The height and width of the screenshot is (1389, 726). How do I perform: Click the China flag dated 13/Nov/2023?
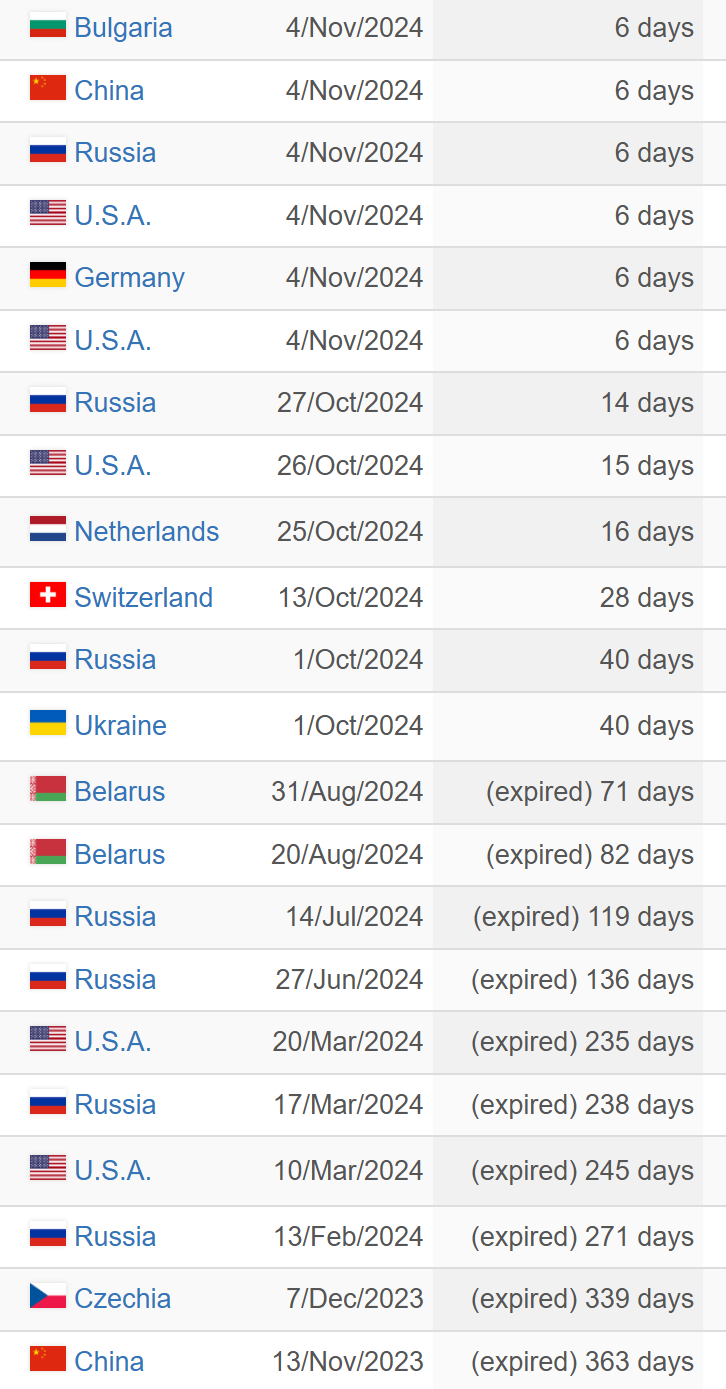48,1360
